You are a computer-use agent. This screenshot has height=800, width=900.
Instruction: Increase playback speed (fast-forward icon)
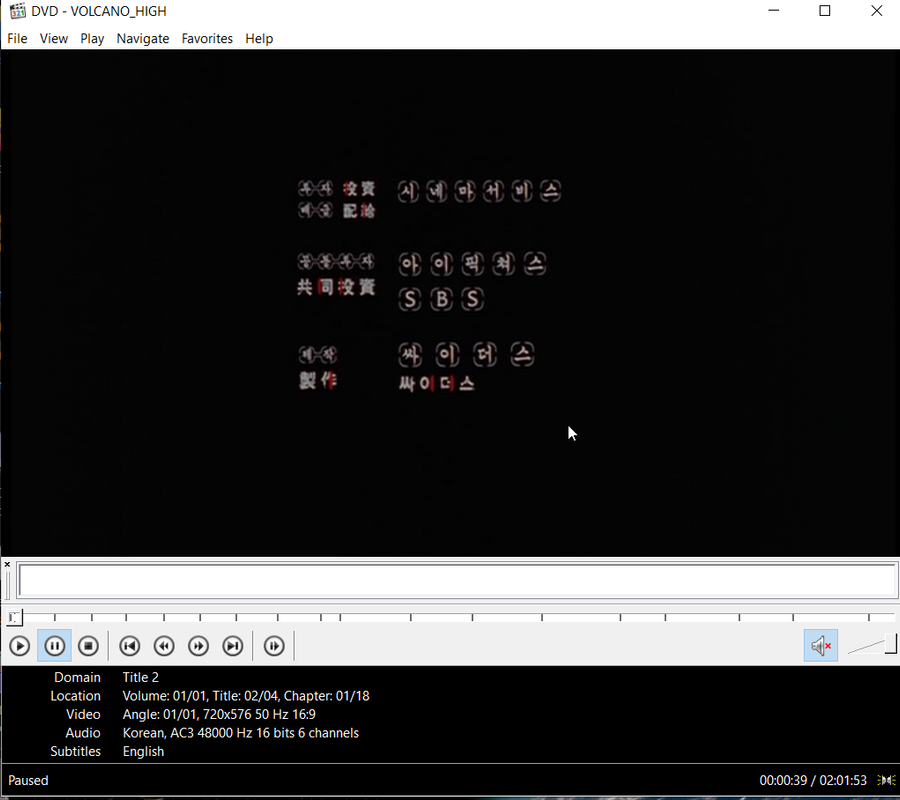point(199,646)
